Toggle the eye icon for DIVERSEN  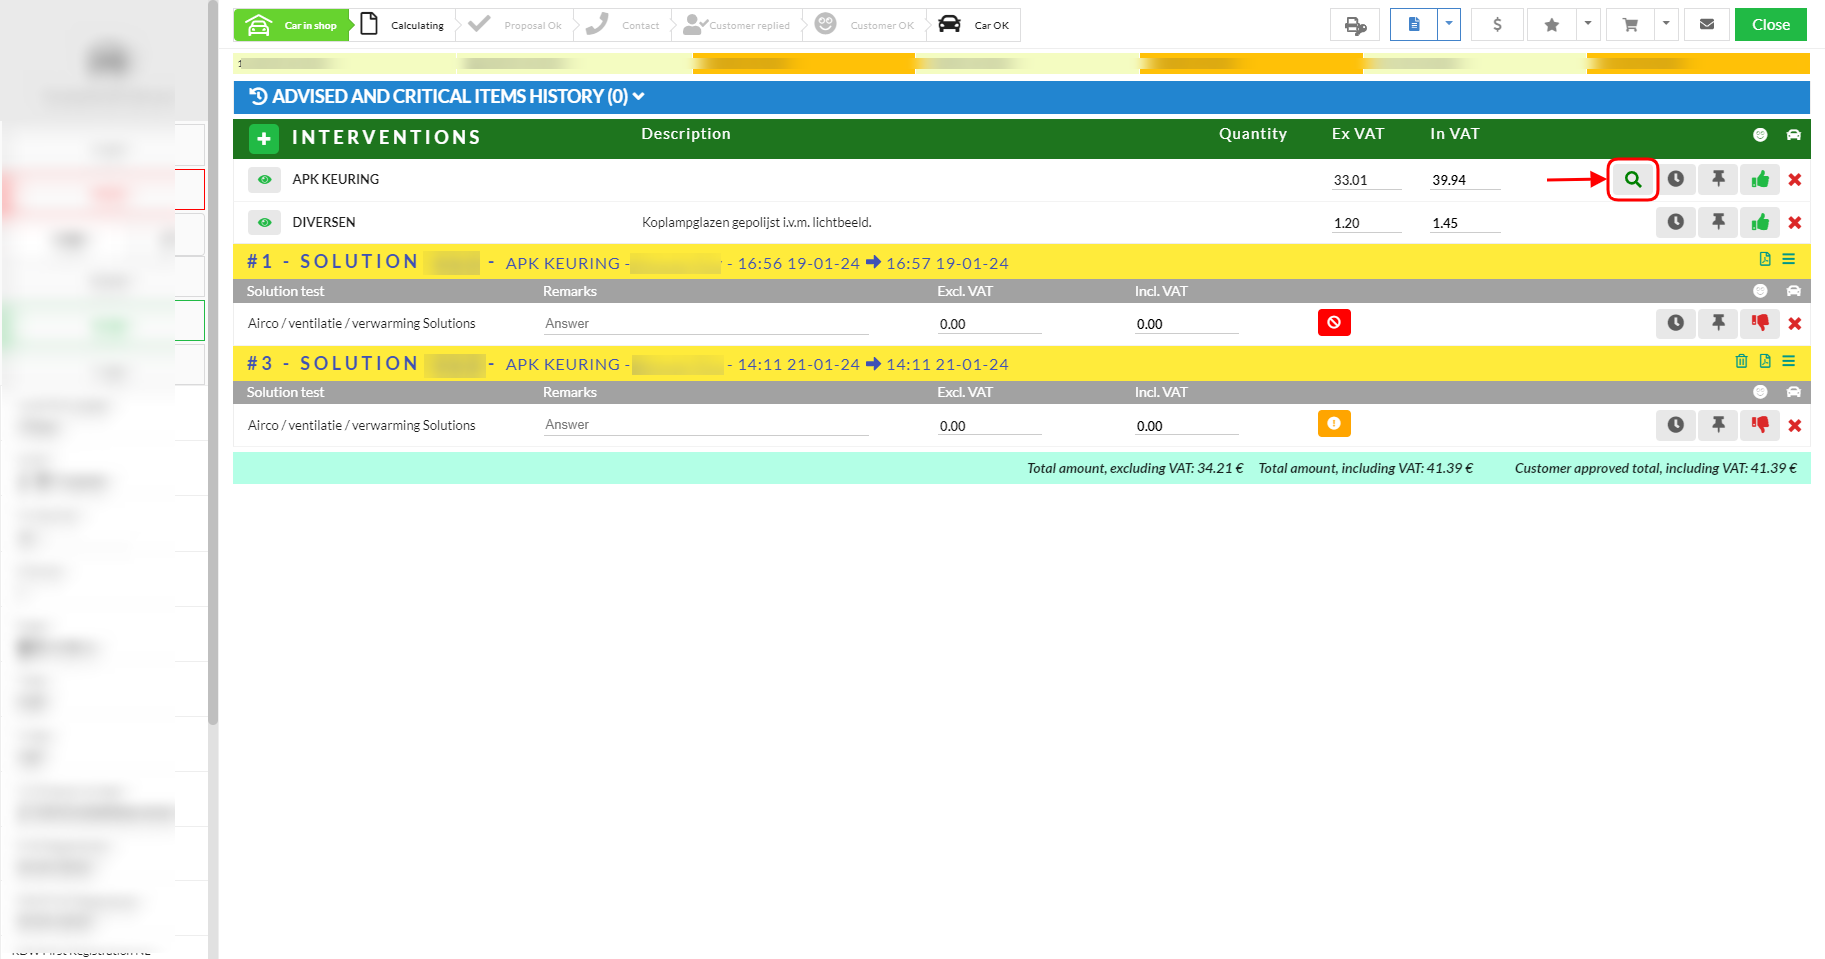pyautogui.click(x=264, y=223)
